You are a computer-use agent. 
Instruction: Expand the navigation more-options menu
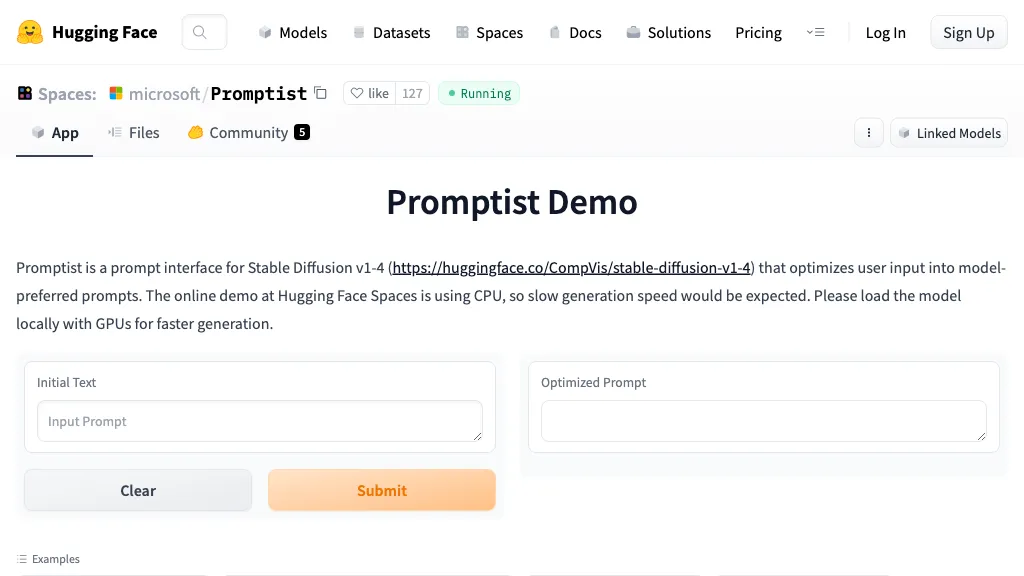coord(815,32)
